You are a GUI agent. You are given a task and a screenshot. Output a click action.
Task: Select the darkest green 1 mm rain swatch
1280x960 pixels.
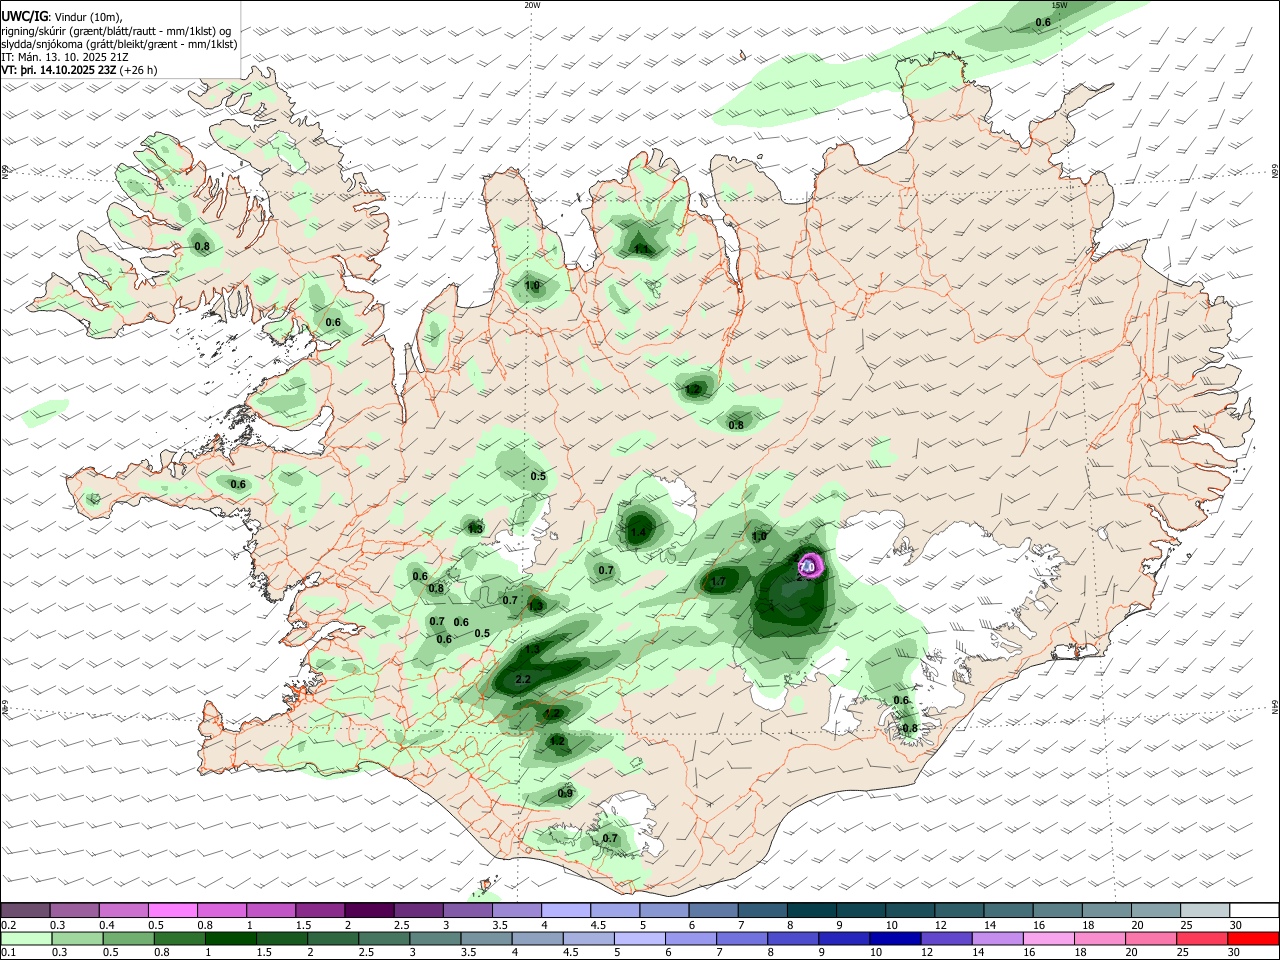[233, 938]
